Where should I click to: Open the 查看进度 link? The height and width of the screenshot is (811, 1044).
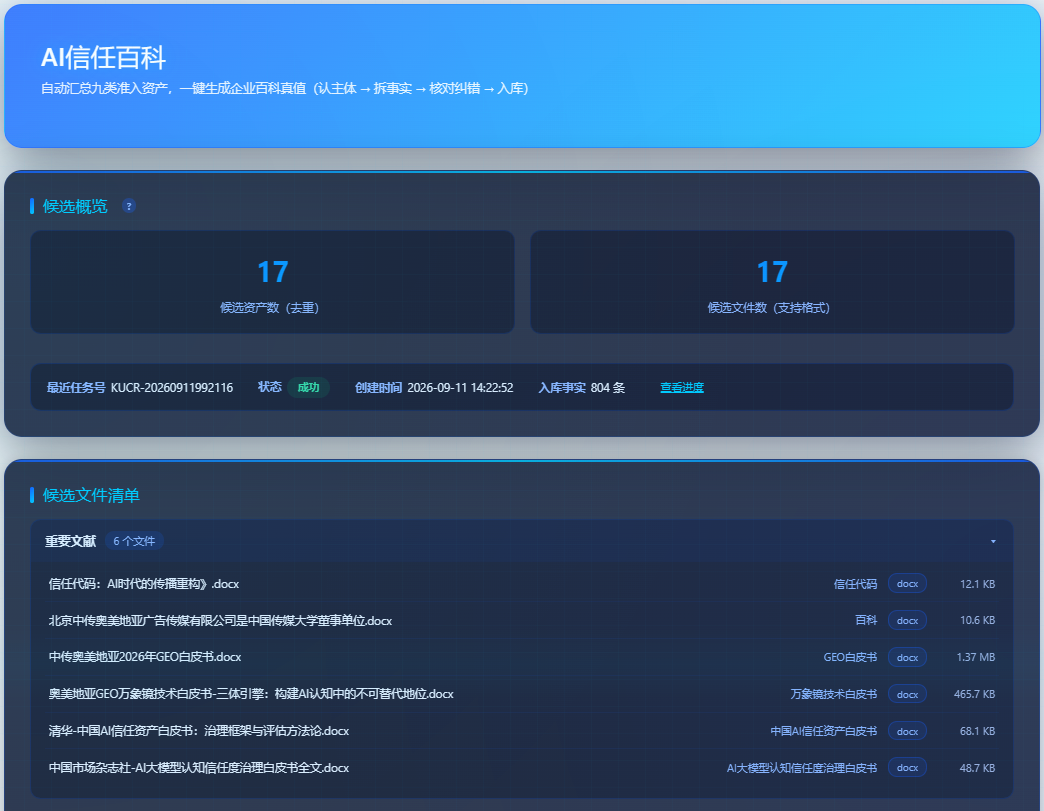pyautogui.click(x=682, y=388)
